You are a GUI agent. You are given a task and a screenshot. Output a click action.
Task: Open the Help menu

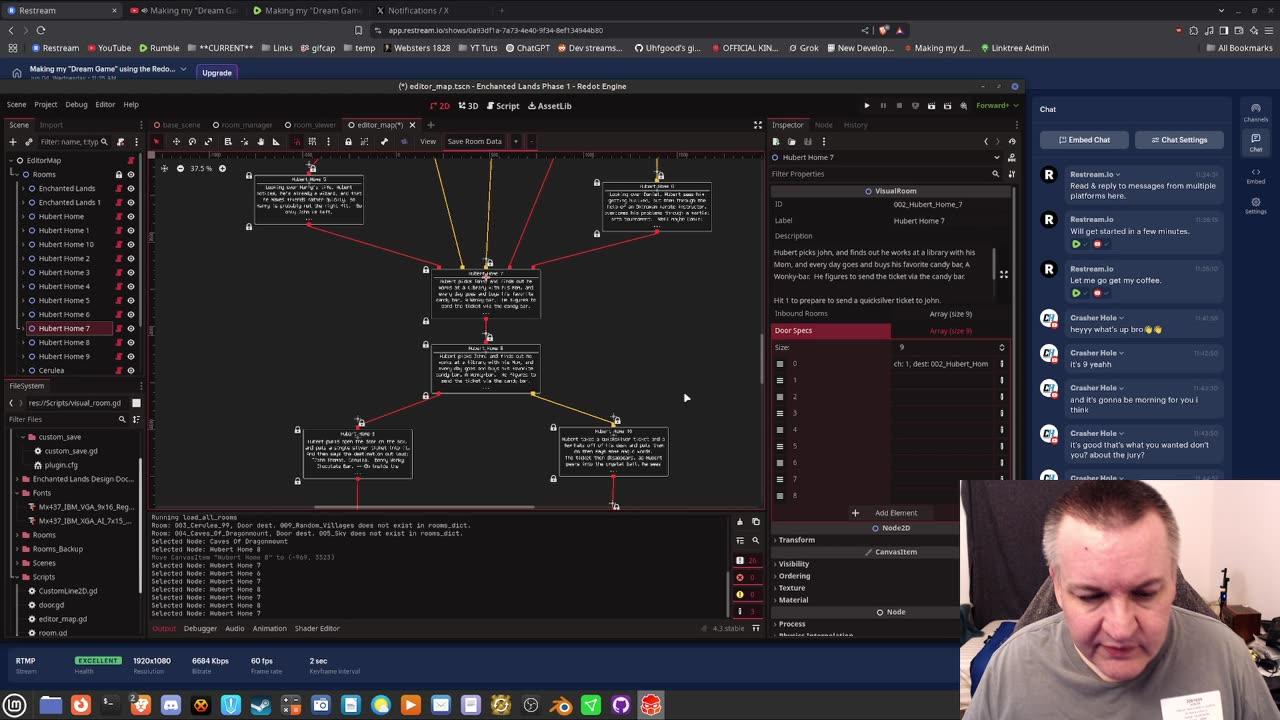[x=131, y=104]
